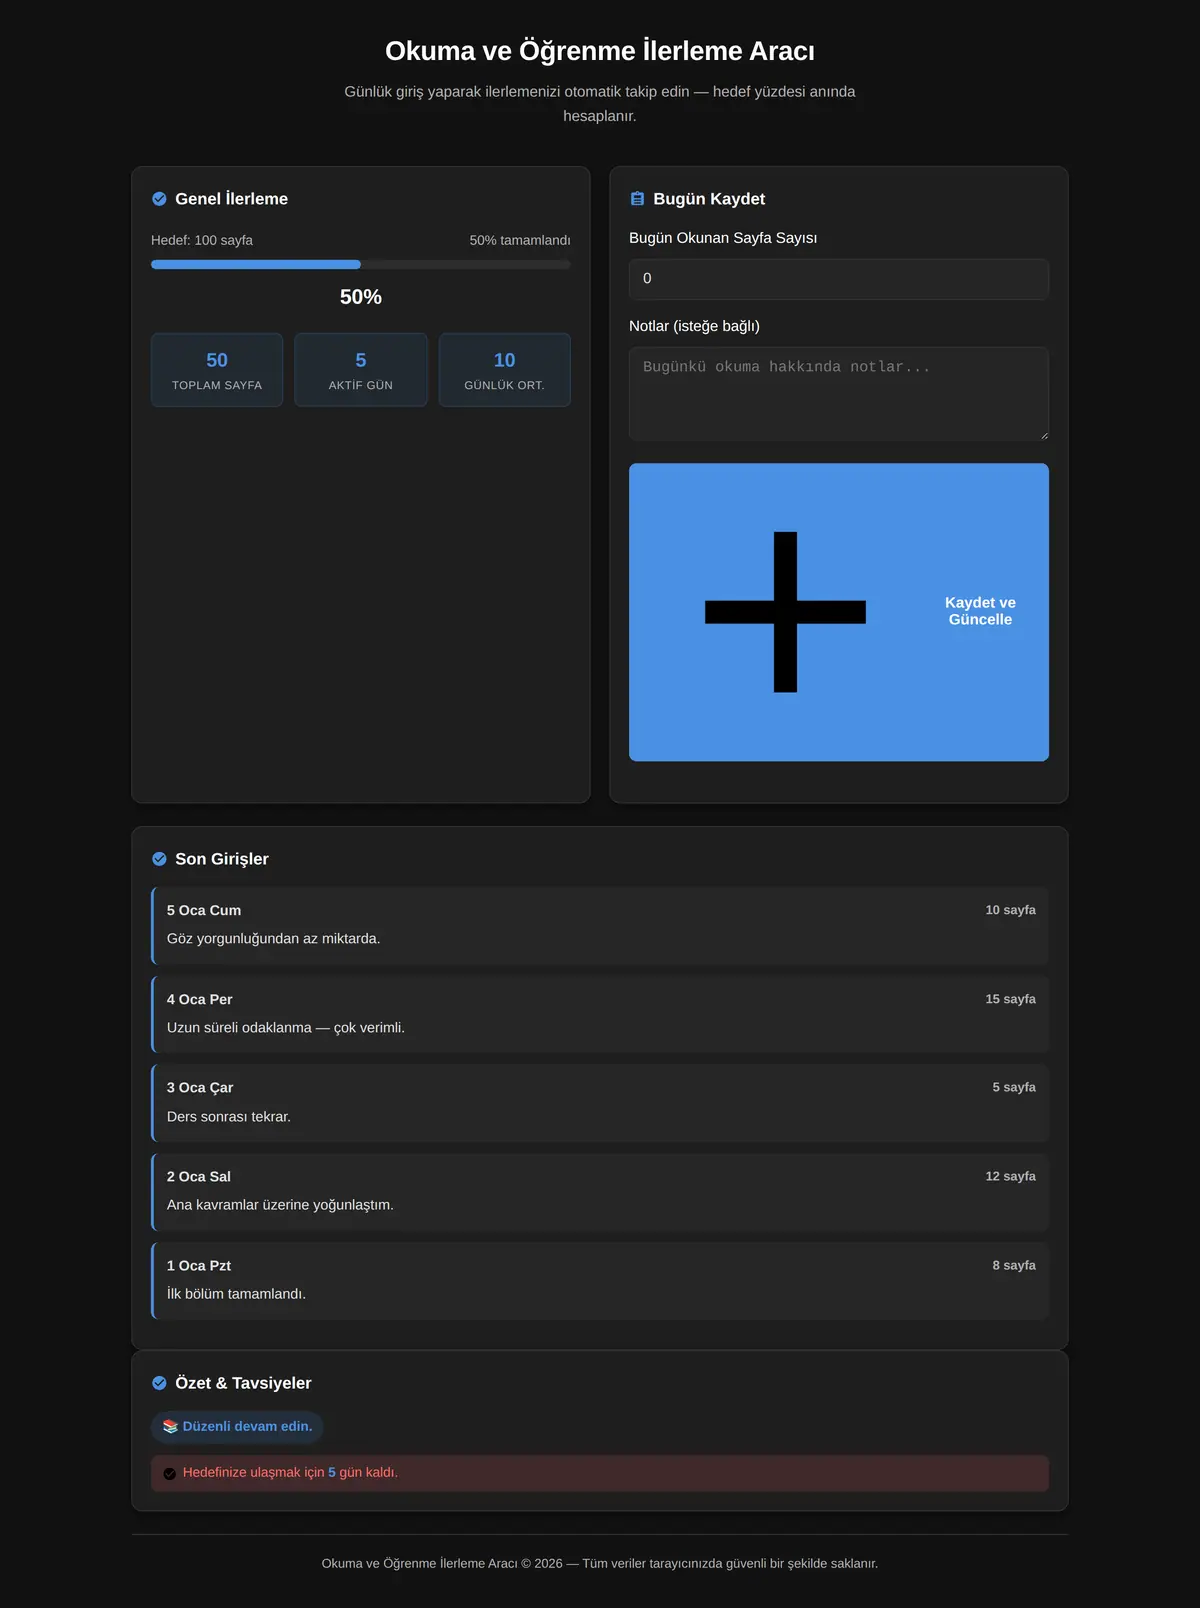
Task: Select the 5 Oca Cum entry date
Action: pyautogui.click(x=204, y=910)
